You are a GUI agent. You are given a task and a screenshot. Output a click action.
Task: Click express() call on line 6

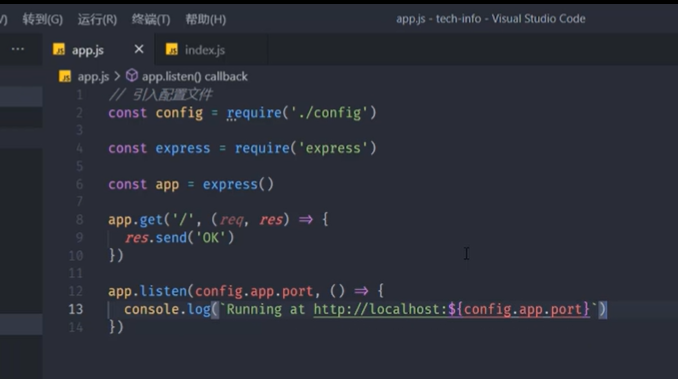click(238, 185)
